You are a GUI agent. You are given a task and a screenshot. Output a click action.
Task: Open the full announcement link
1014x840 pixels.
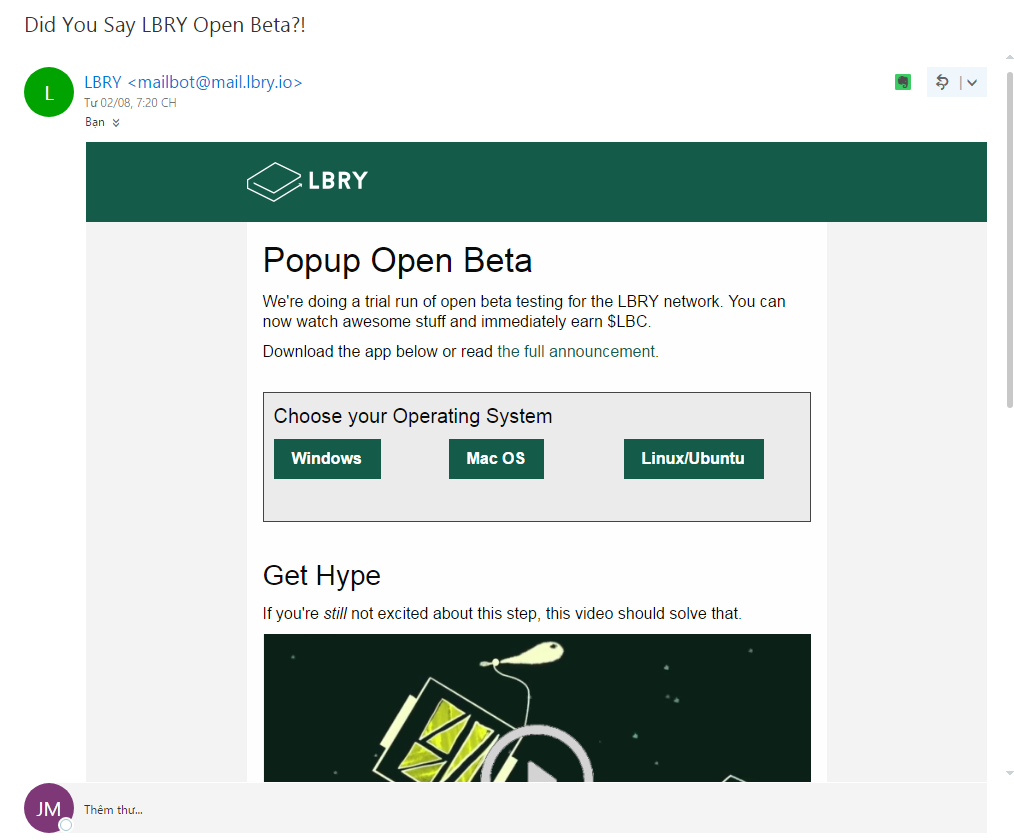577,351
